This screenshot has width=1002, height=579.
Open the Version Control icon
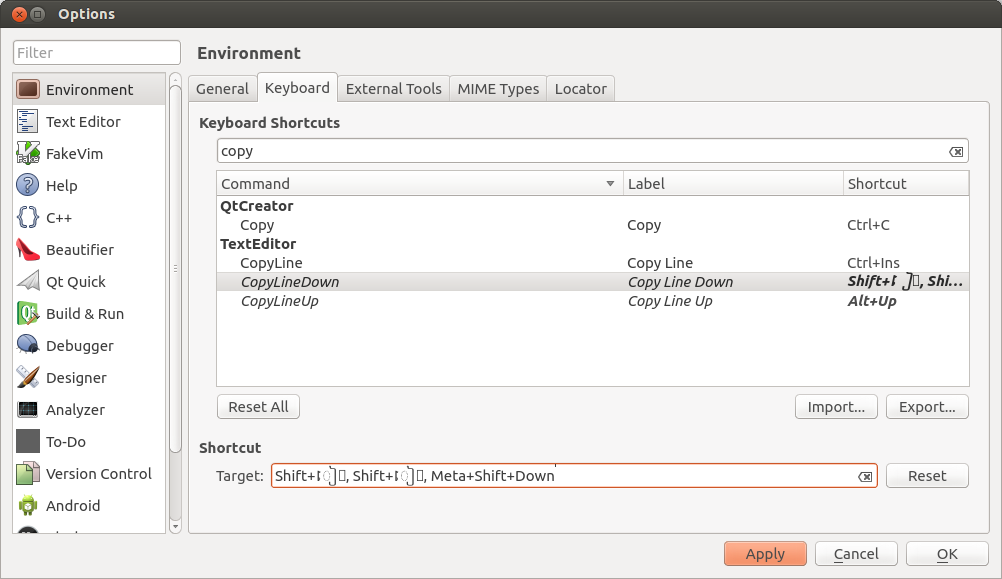(28, 473)
